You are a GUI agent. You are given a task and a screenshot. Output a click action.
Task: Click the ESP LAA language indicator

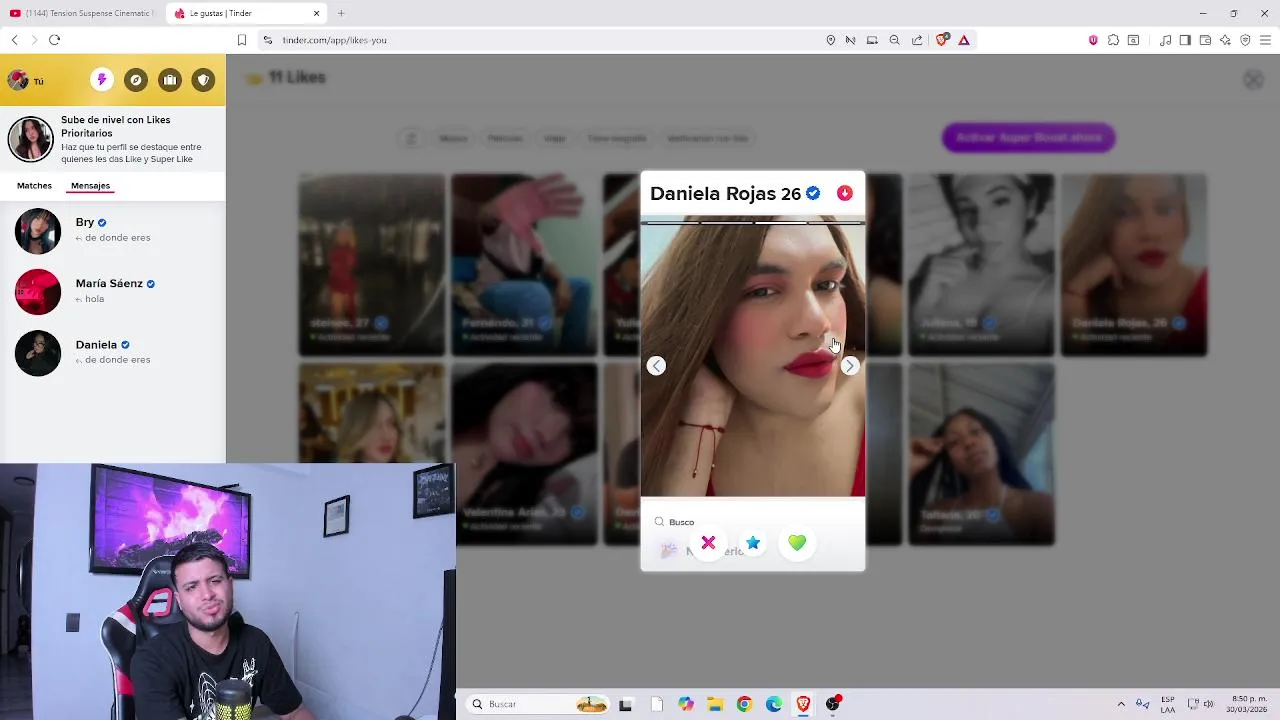(1167, 704)
